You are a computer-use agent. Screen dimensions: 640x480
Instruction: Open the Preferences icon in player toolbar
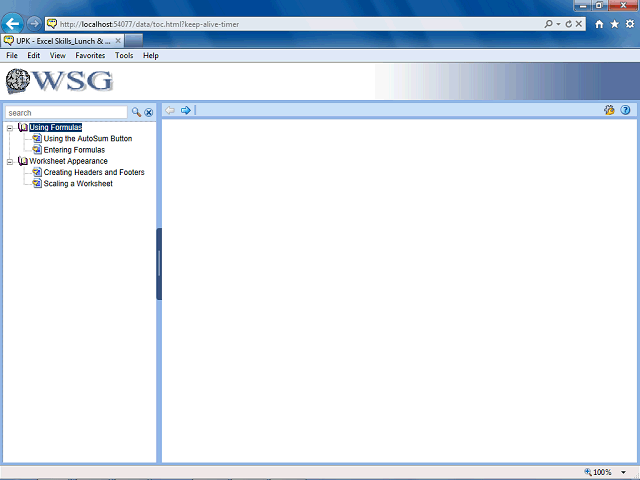point(609,110)
